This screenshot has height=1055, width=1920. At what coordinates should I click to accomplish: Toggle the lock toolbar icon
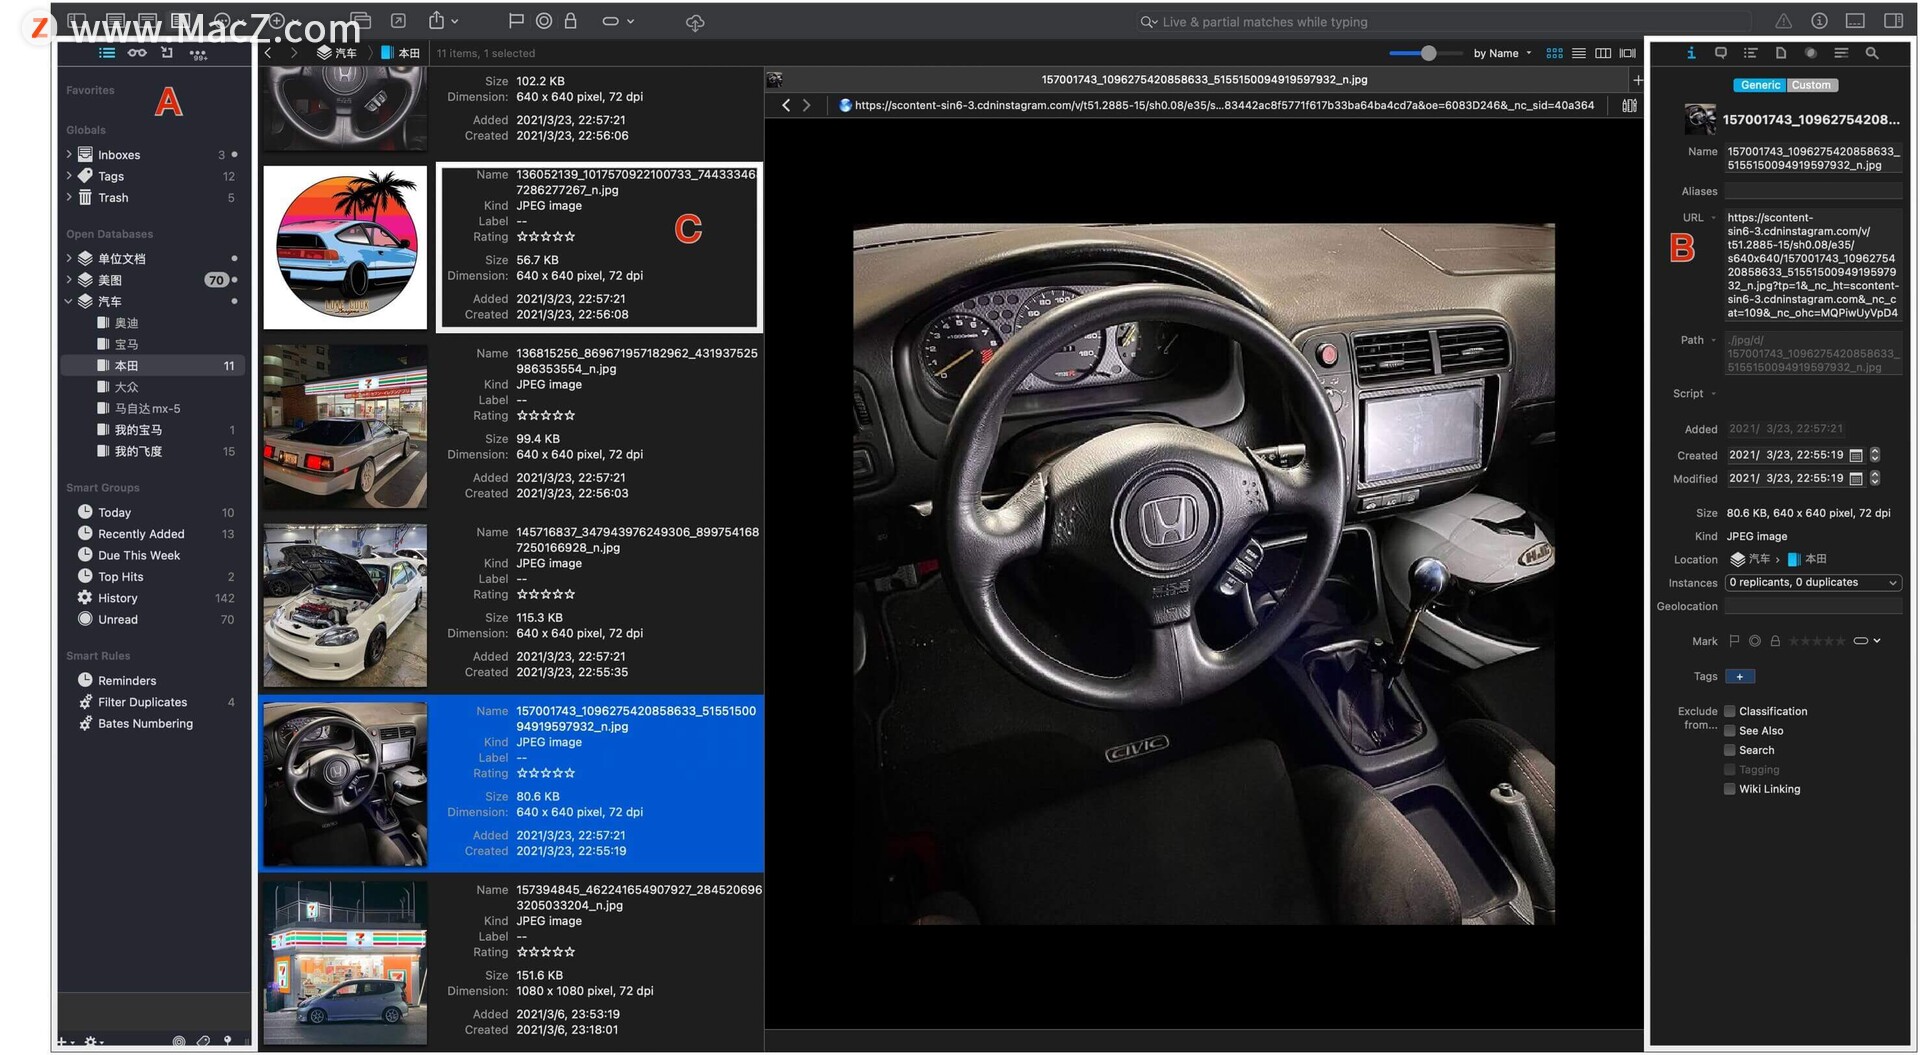tap(571, 21)
